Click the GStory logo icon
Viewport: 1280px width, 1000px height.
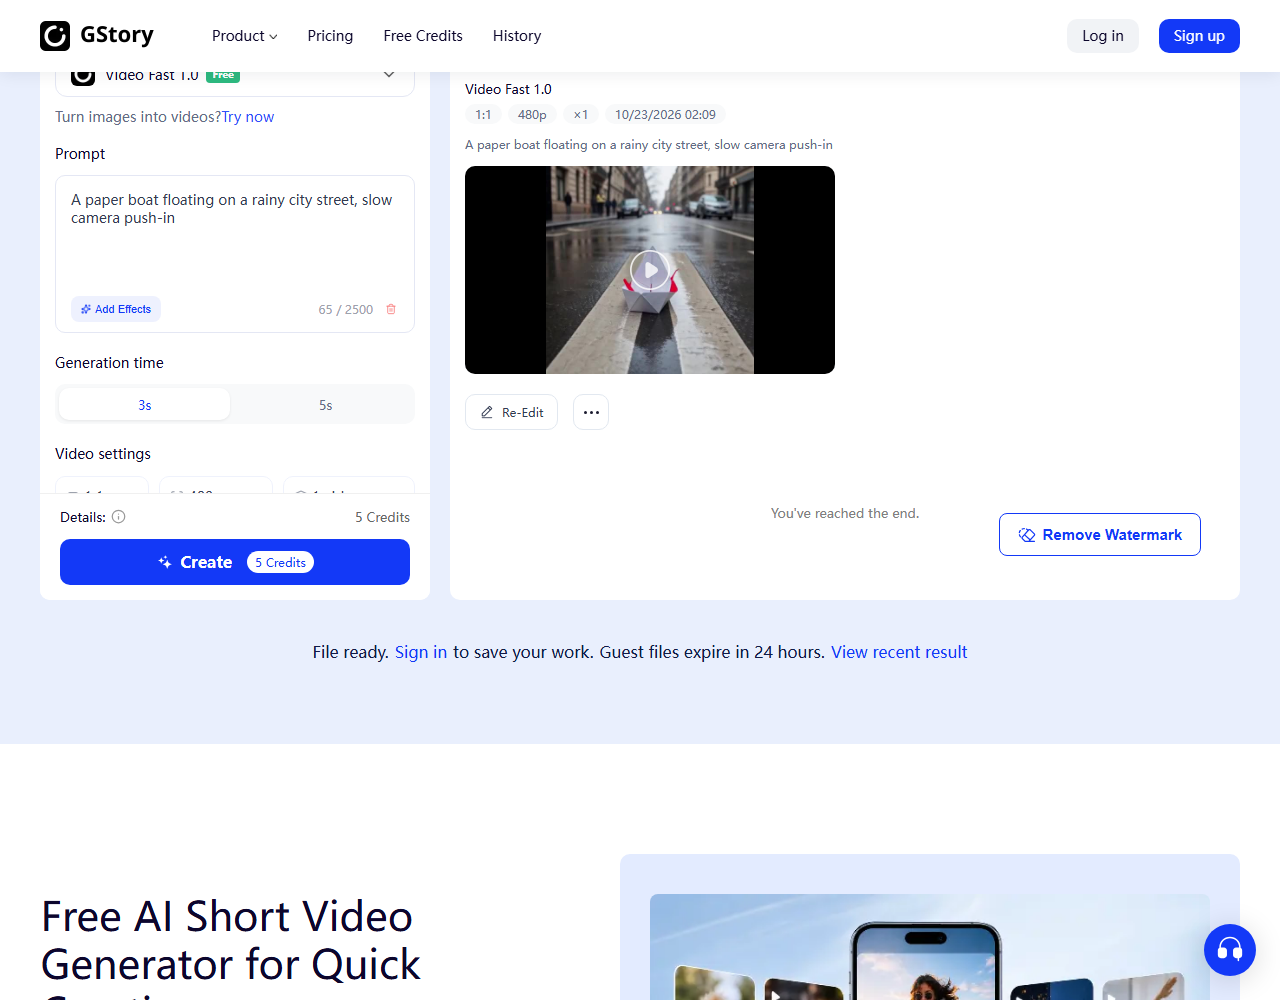click(x=55, y=36)
